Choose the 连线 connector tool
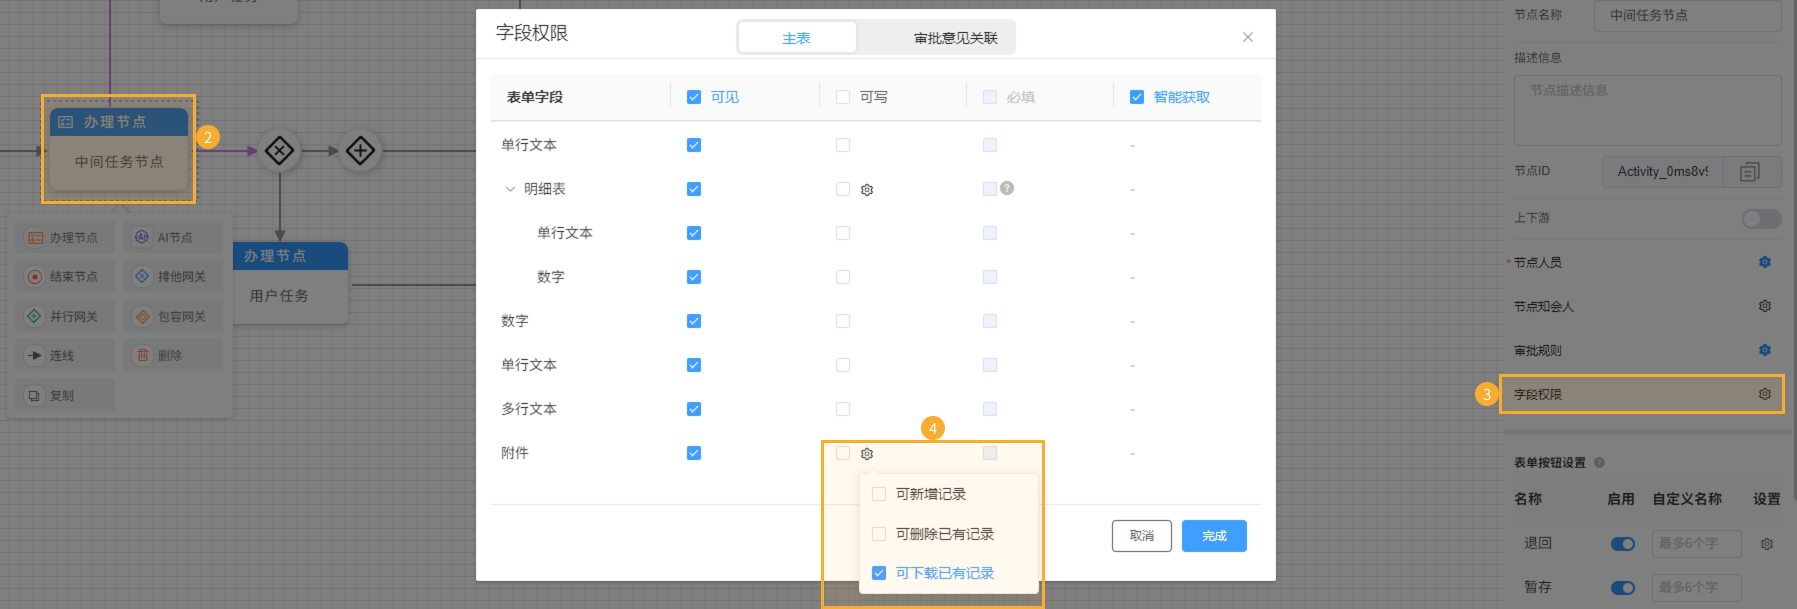 click(x=63, y=356)
